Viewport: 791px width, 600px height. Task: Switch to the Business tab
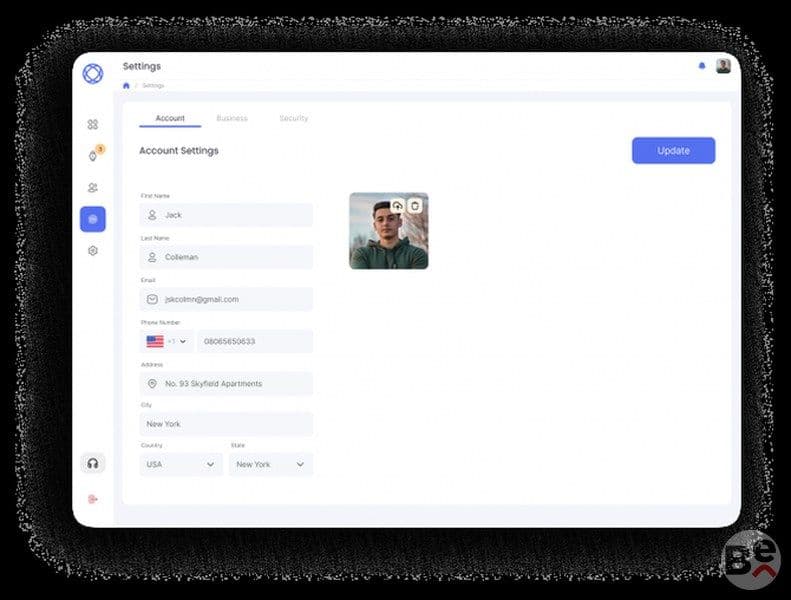coord(232,118)
